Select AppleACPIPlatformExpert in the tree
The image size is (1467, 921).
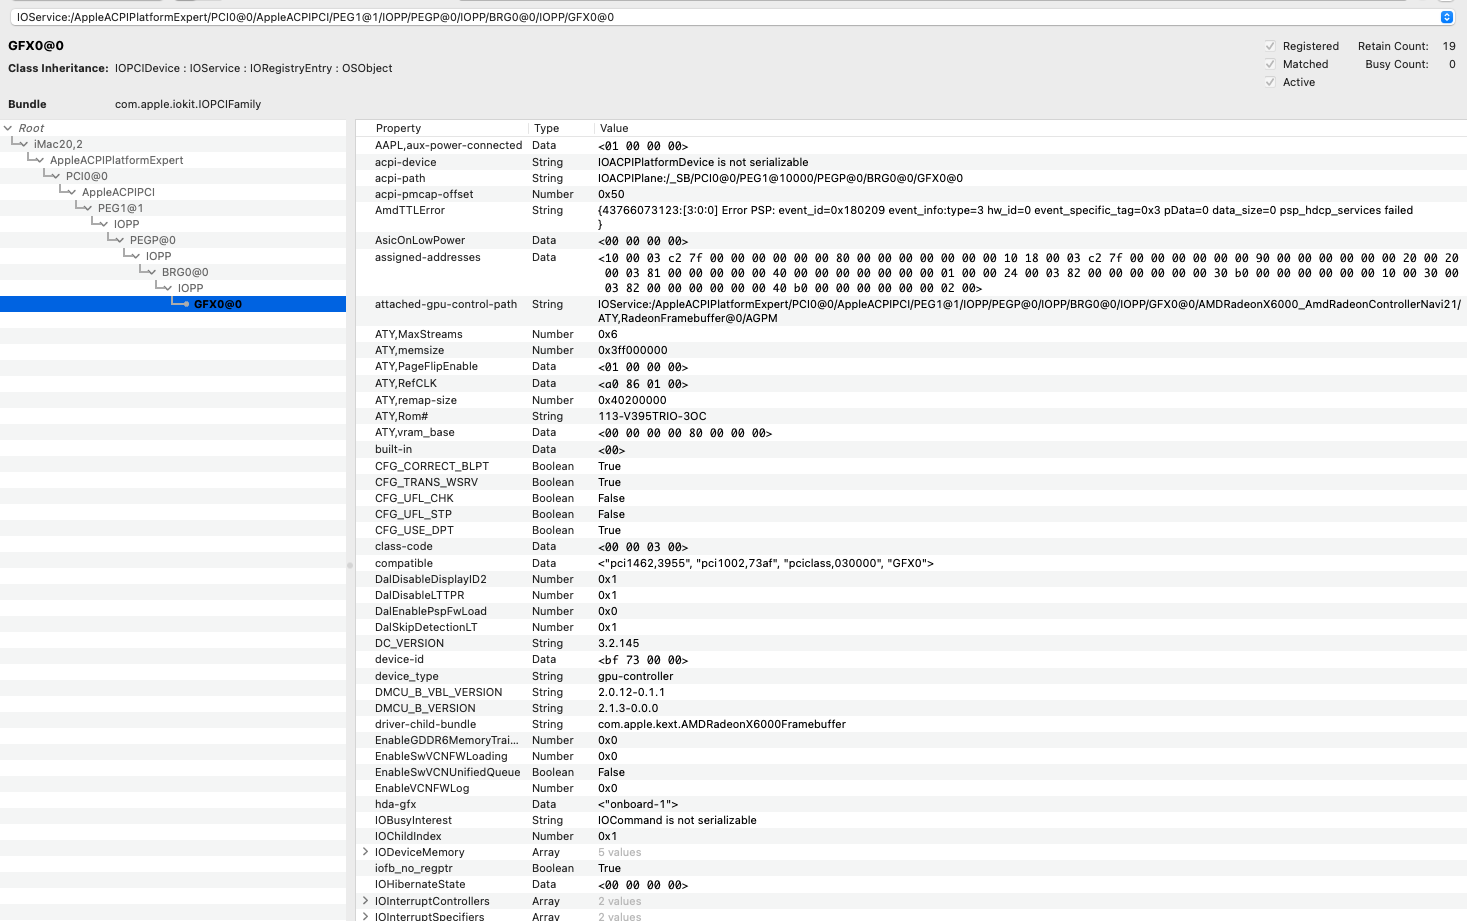point(116,160)
